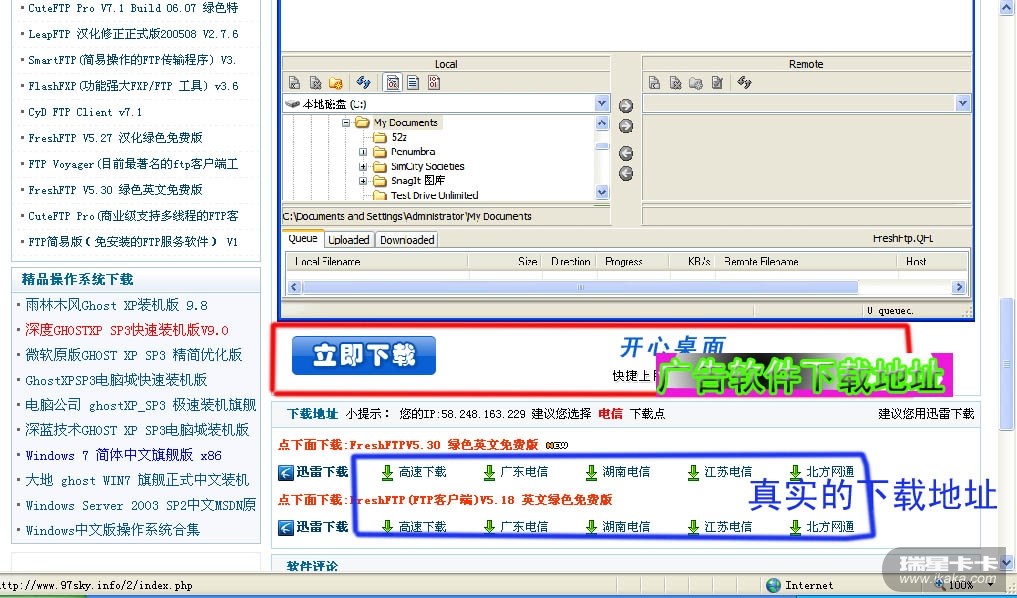The height and width of the screenshot is (598, 1017).
Task: Open link Windows 7 简体中文旗舰版 x86
Action: click(x=123, y=455)
